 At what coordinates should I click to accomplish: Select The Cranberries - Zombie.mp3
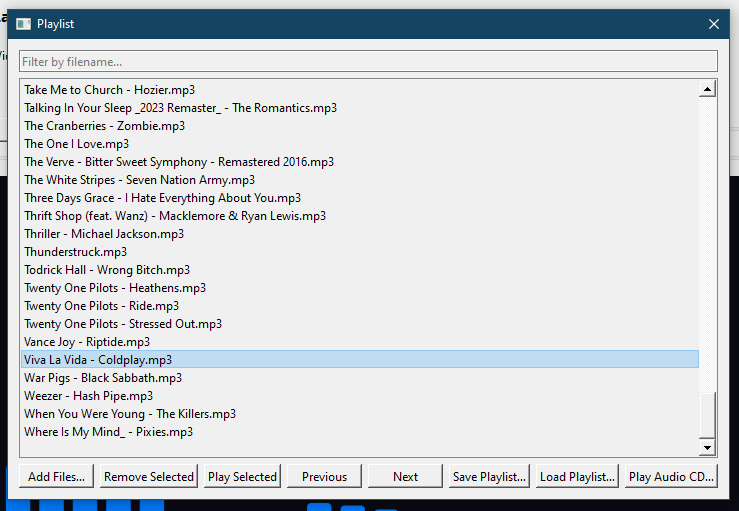[360, 125]
